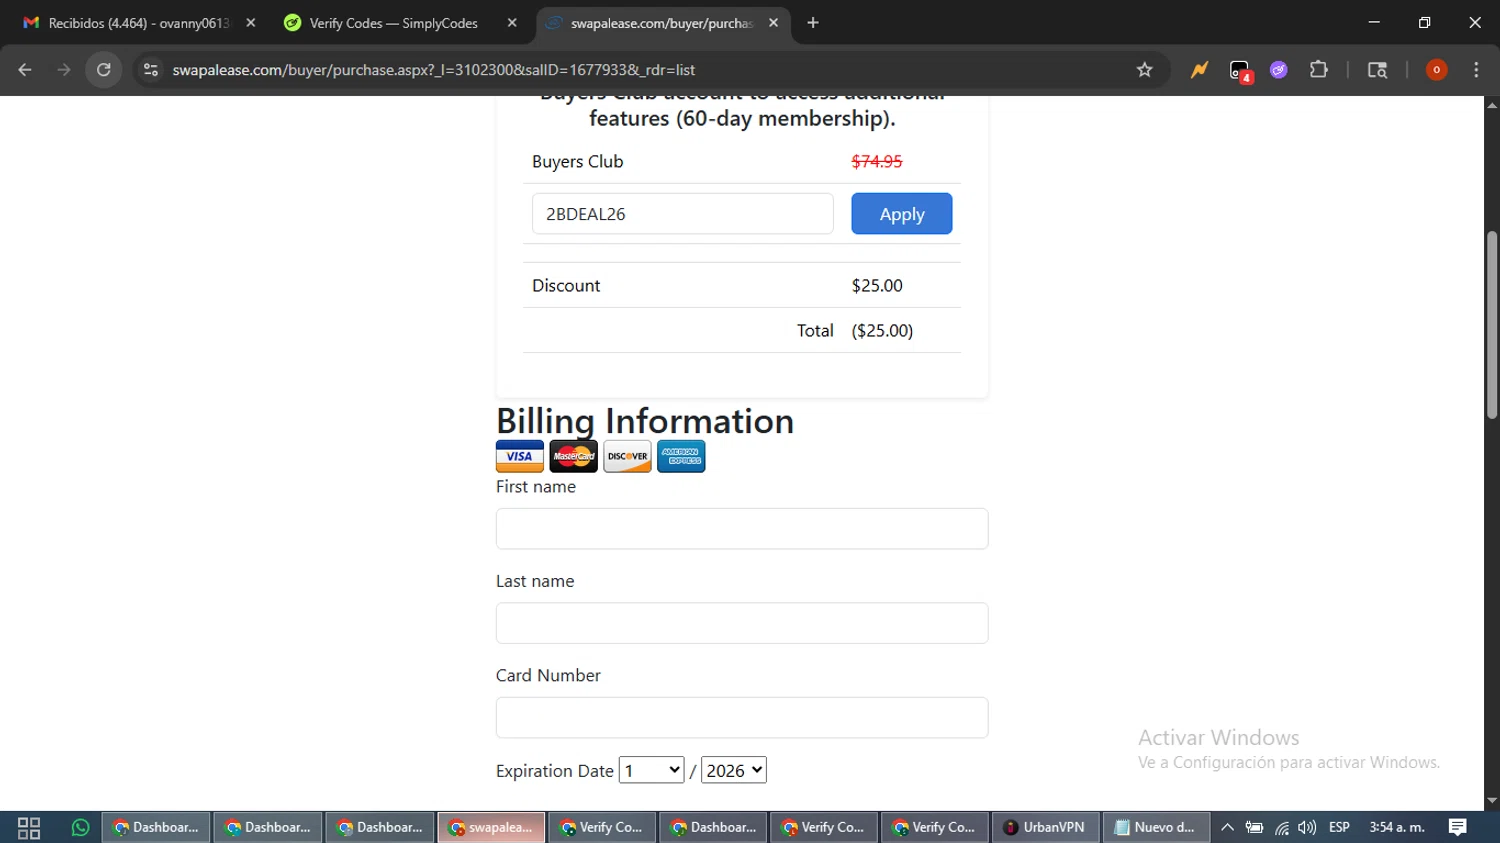This screenshot has height=843, width=1500.
Task: Click the struck-through $74.95 price
Action: tap(877, 161)
